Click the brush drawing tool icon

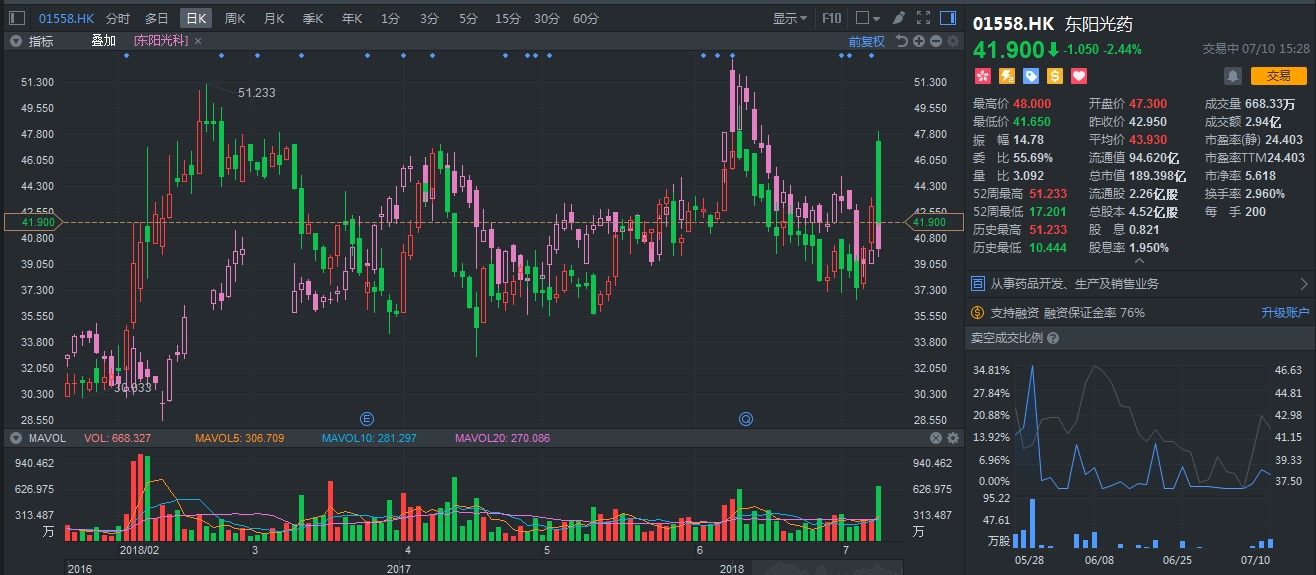pos(898,18)
